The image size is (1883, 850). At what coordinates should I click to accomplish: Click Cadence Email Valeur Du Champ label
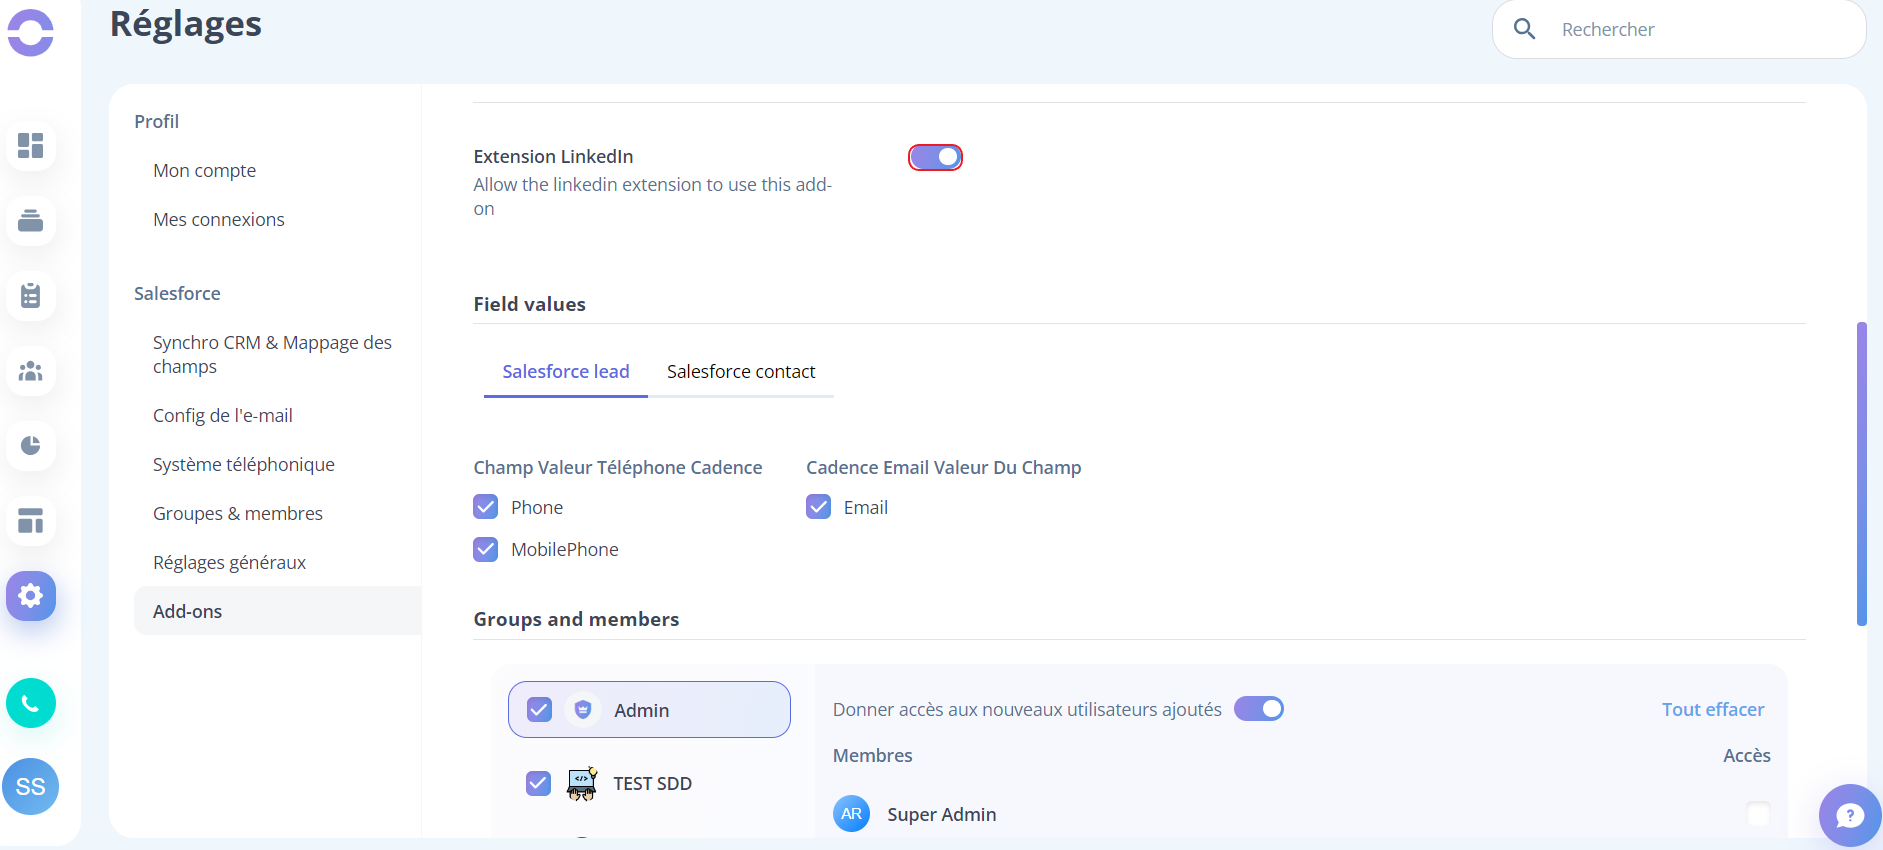pyautogui.click(x=944, y=468)
